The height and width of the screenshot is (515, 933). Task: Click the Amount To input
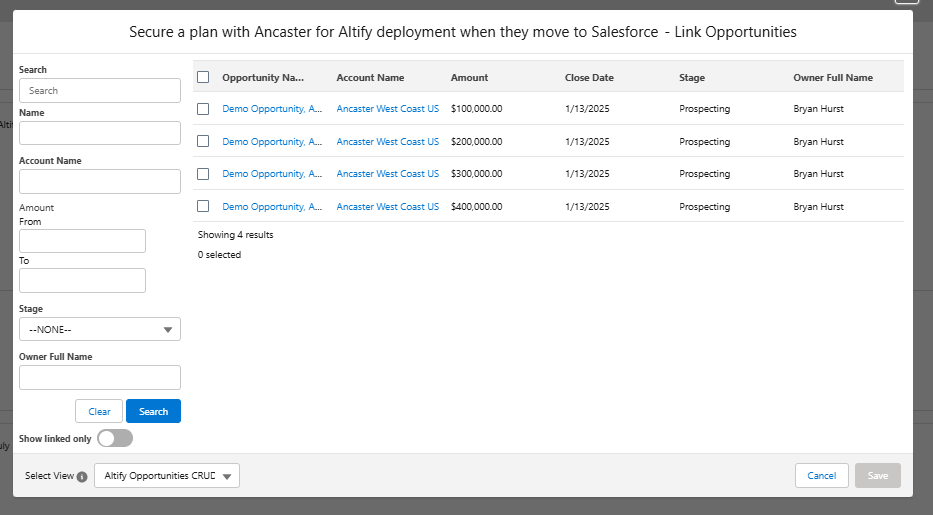[x=82, y=280]
